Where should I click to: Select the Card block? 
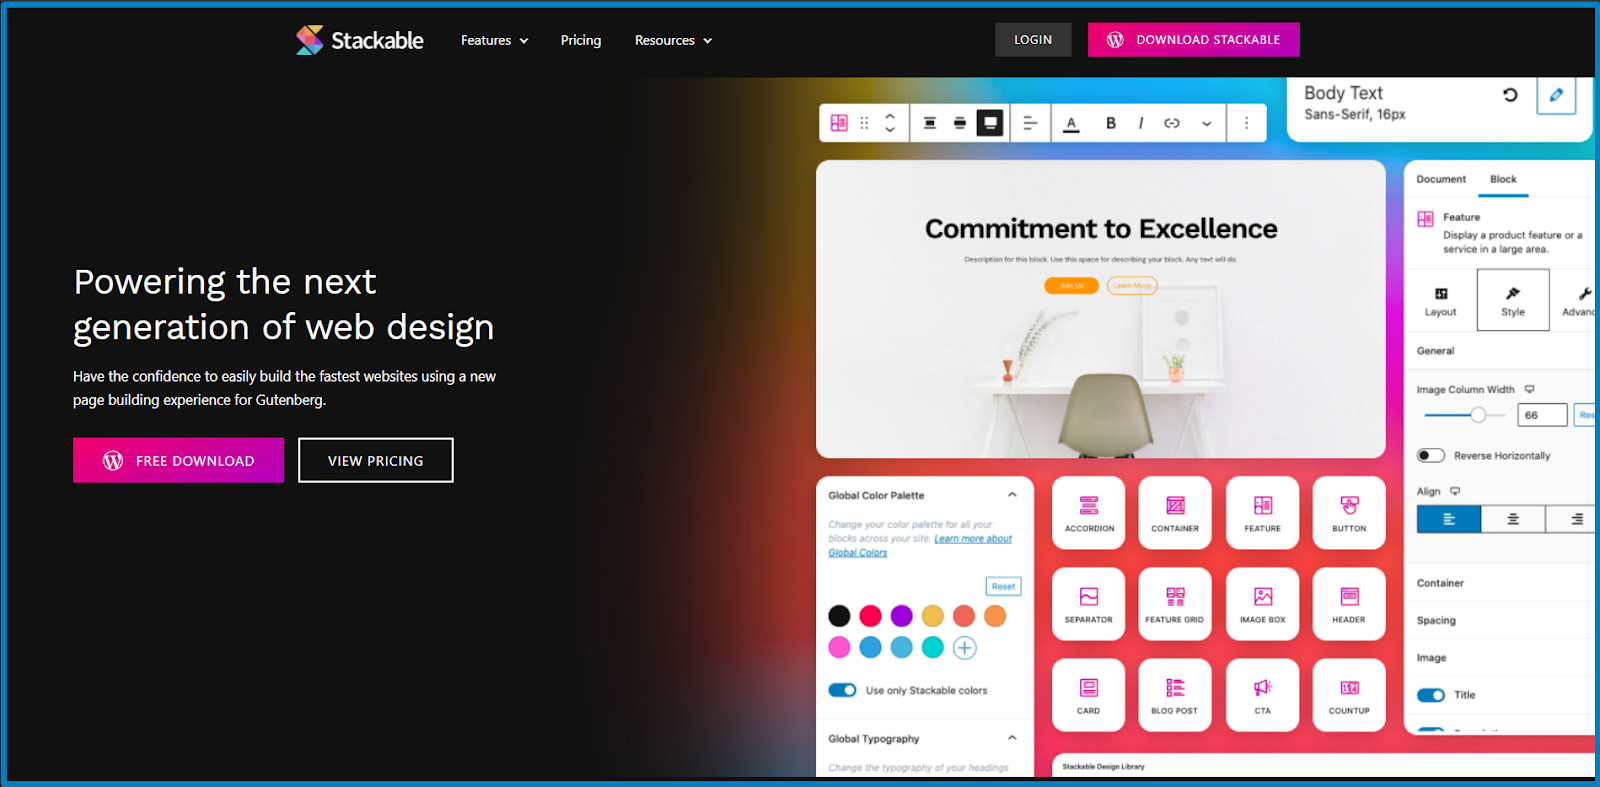click(x=1089, y=695)
